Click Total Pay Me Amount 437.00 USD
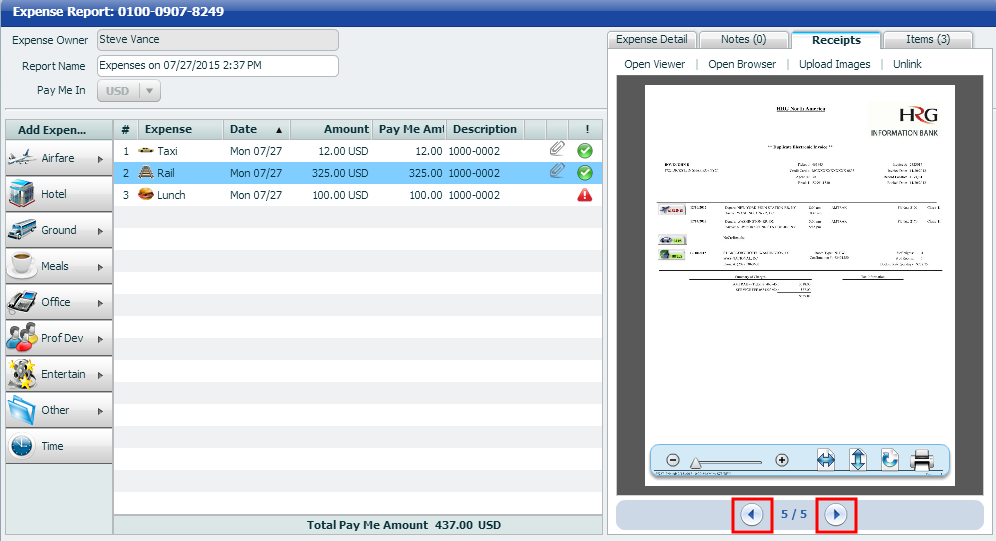The image size is (996, 541). tap(404, 525)
